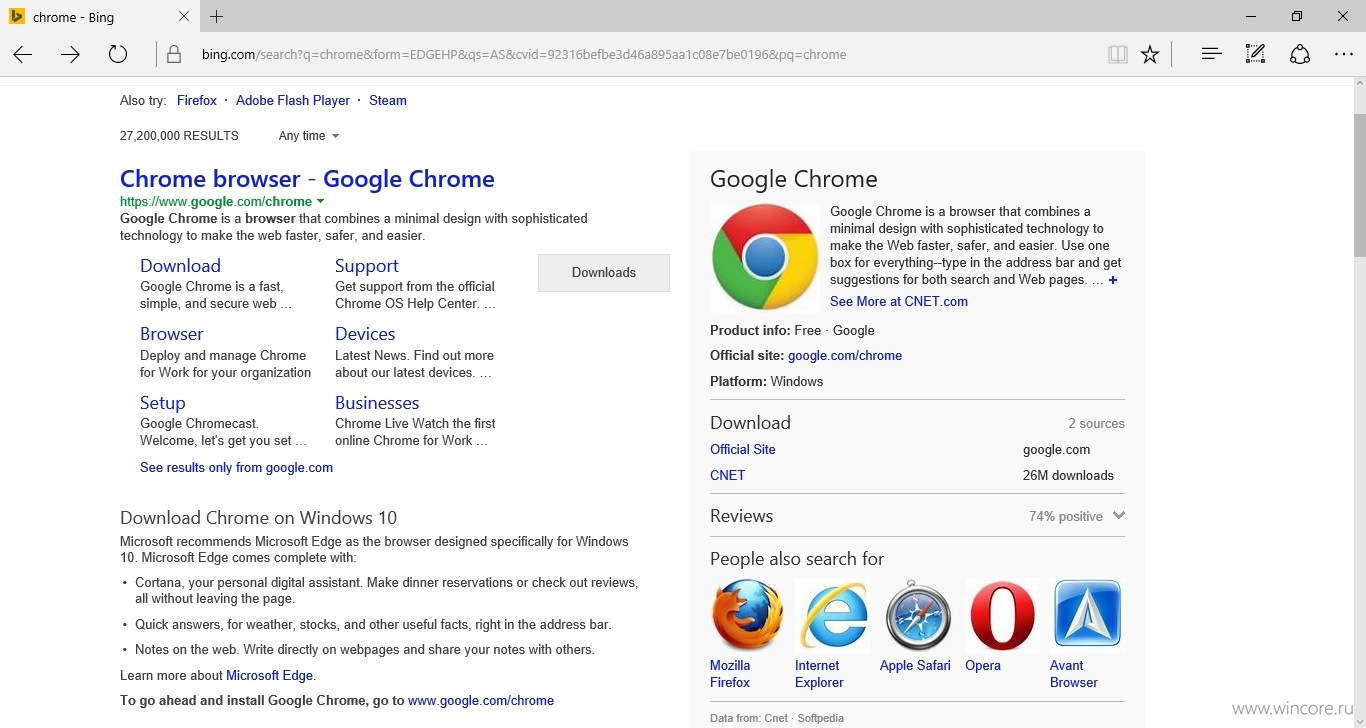Image resolution: width=1366 pixels, height=728 pixels.
Task: Click the Mozilla Firefox icon
Action: [x=747, y=615]
